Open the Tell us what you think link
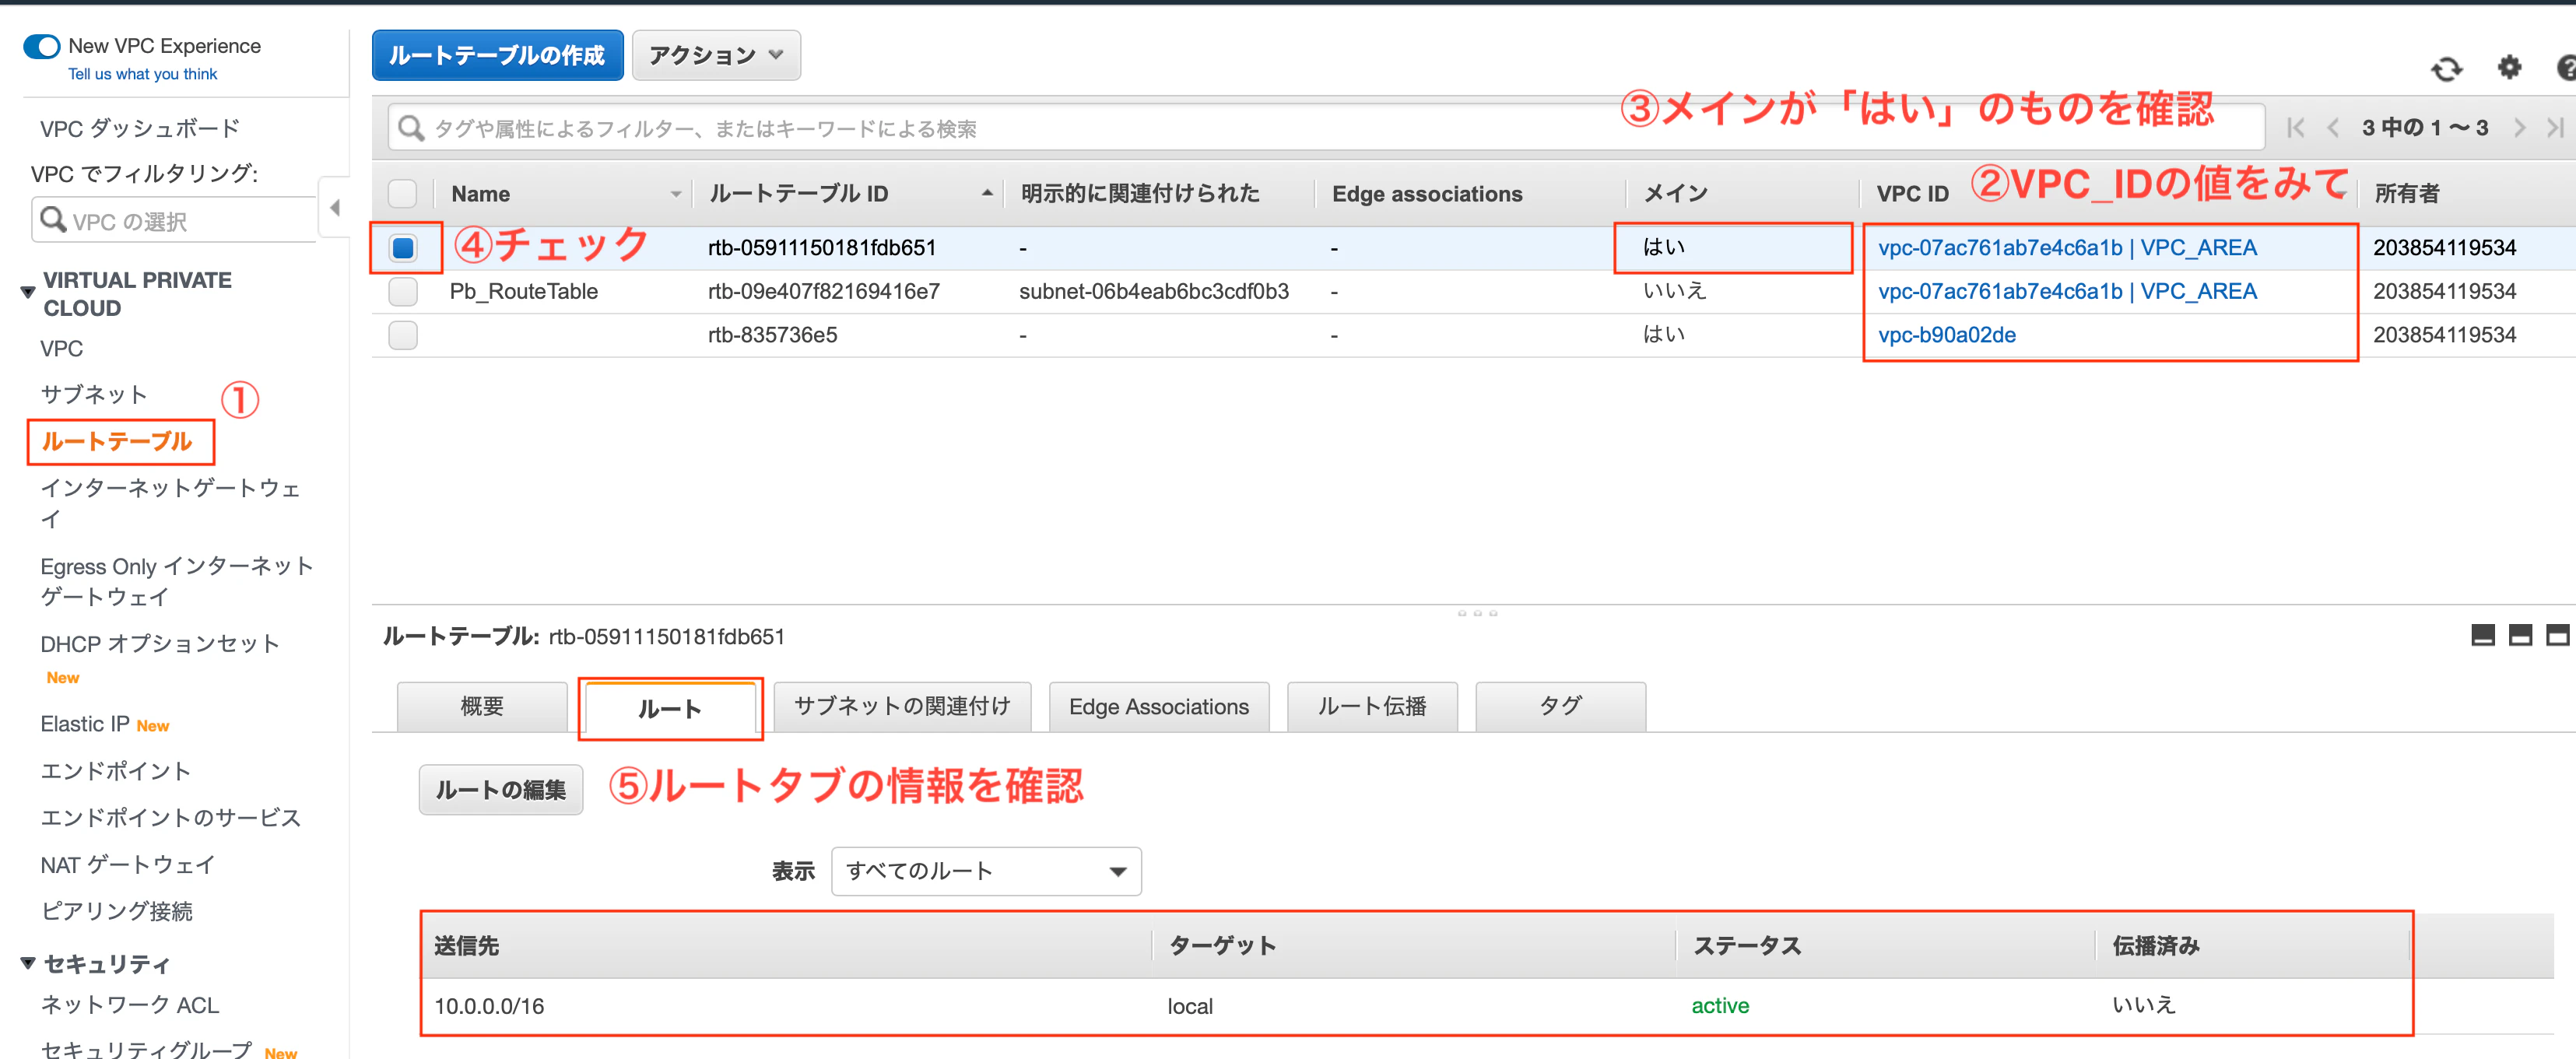This screenshot has width=2576, height=1059. 143,74
